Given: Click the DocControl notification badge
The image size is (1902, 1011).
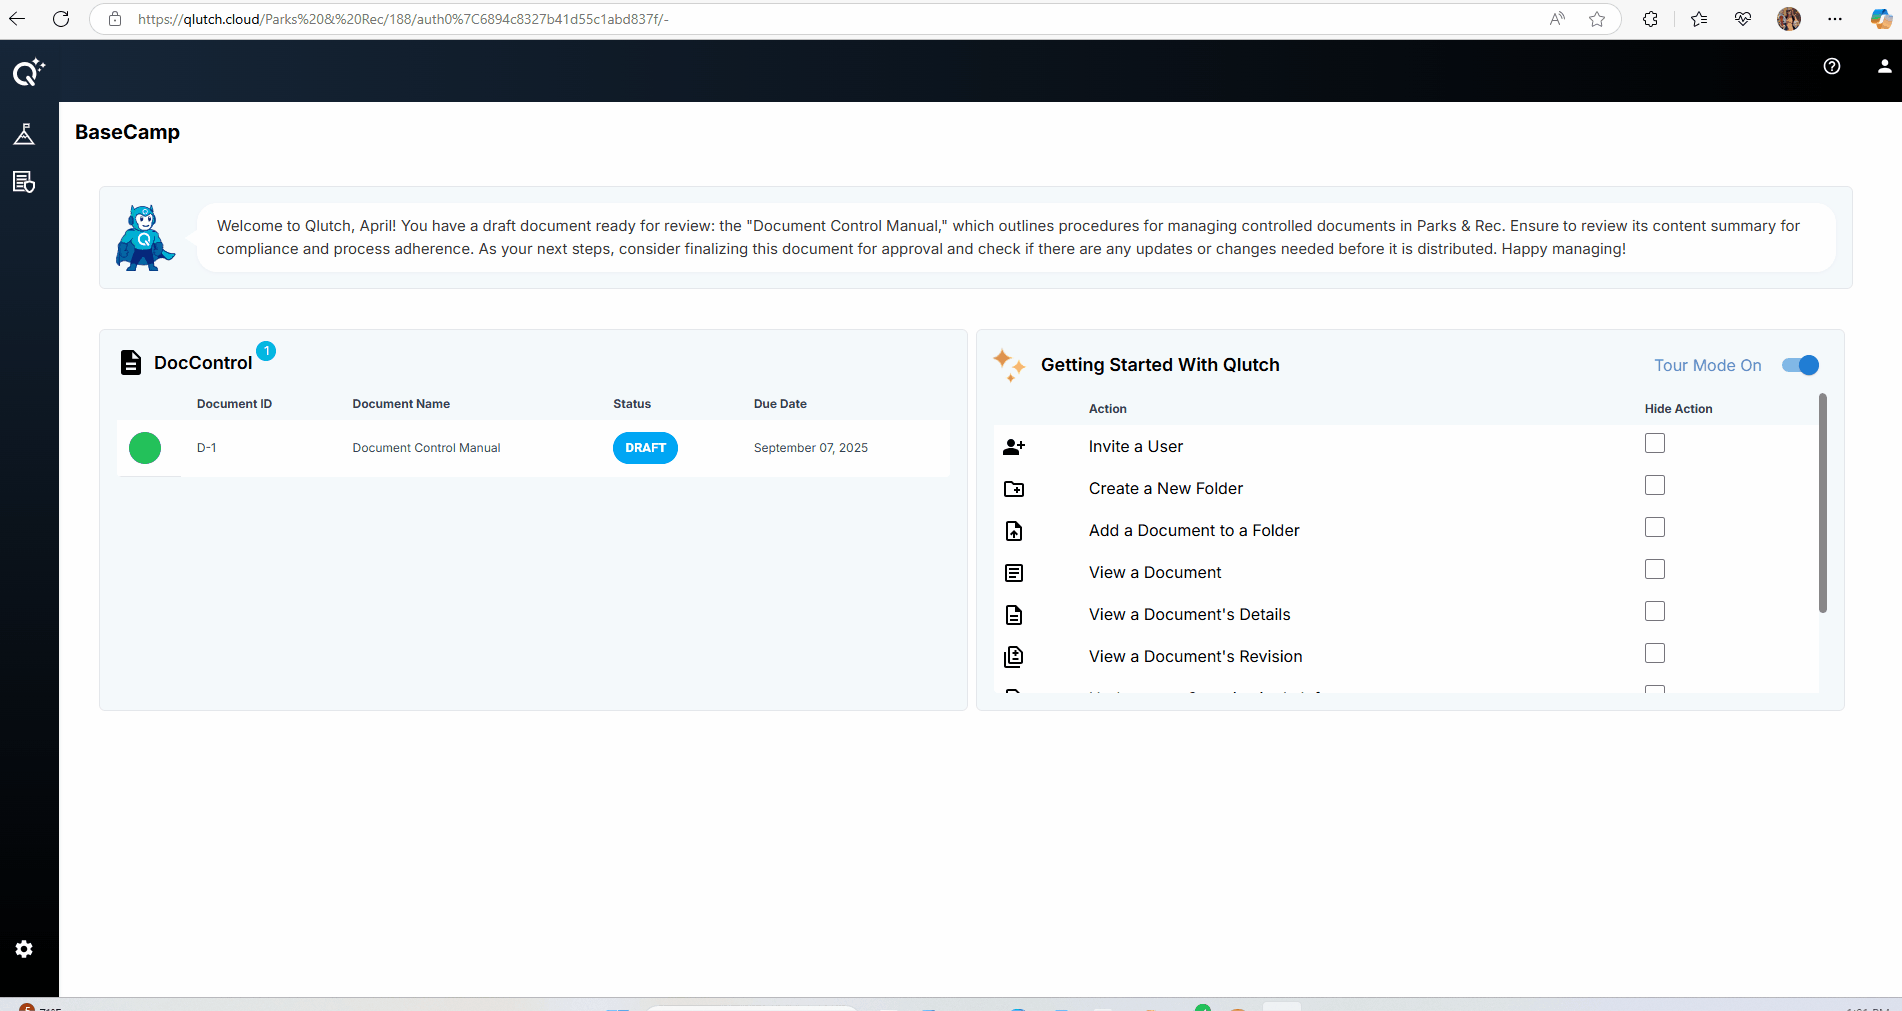Looking at the screenshot, I should [x=266, y=351].
